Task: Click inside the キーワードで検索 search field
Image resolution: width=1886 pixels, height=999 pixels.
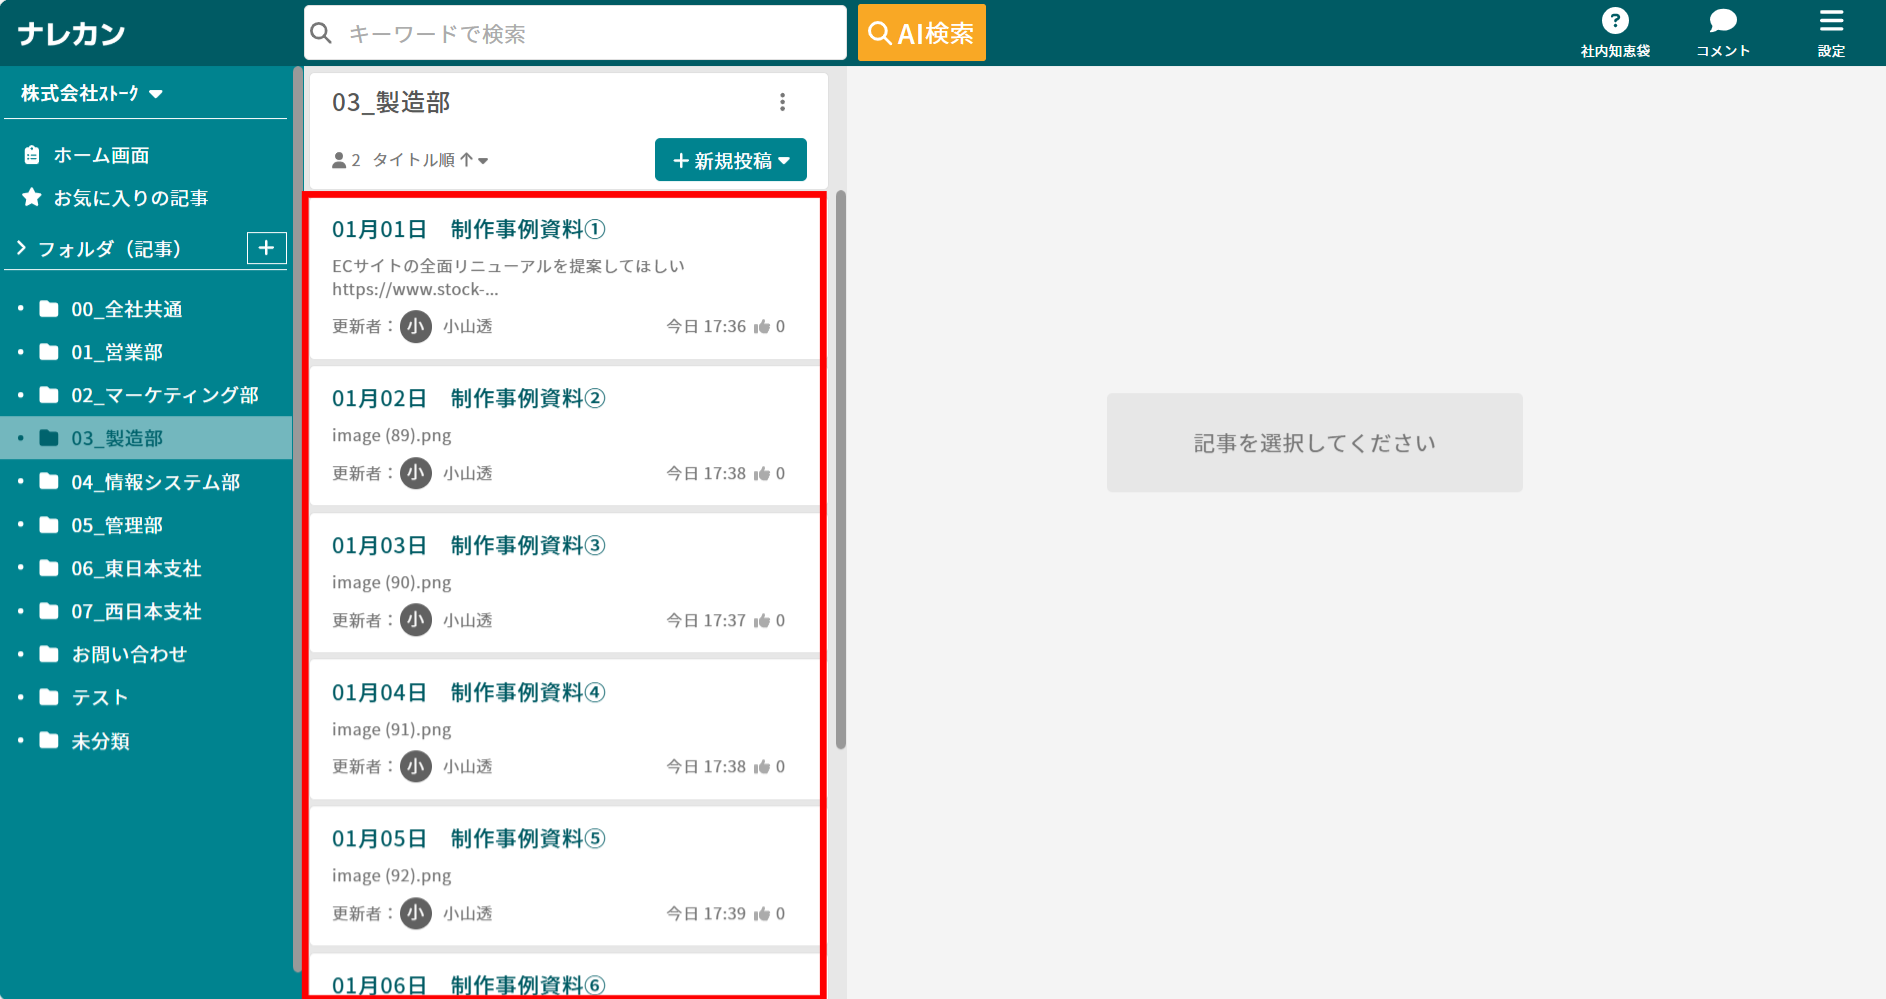Action: [x=575, y=32]
